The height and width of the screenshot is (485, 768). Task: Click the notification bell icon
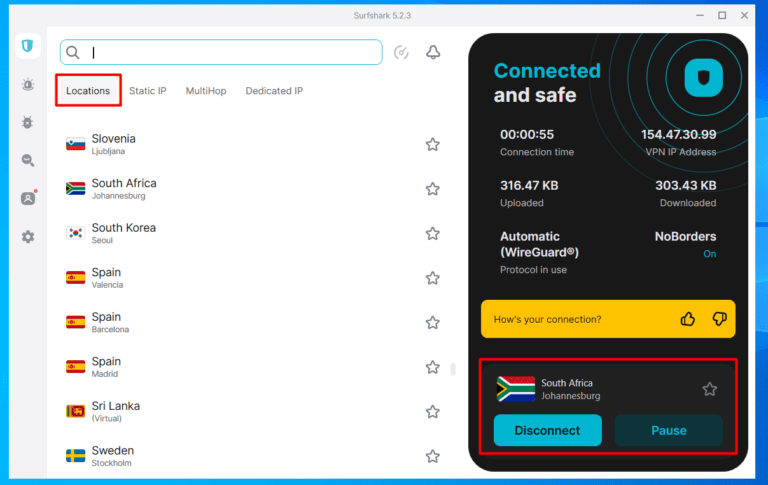pyautogui.click(x=433, y=53)
